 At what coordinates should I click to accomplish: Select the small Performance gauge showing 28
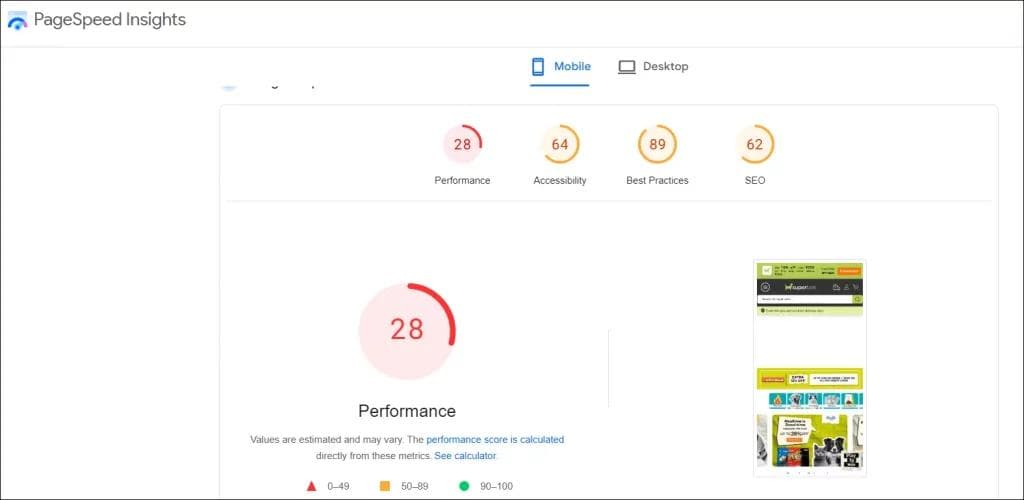(462, 144)
